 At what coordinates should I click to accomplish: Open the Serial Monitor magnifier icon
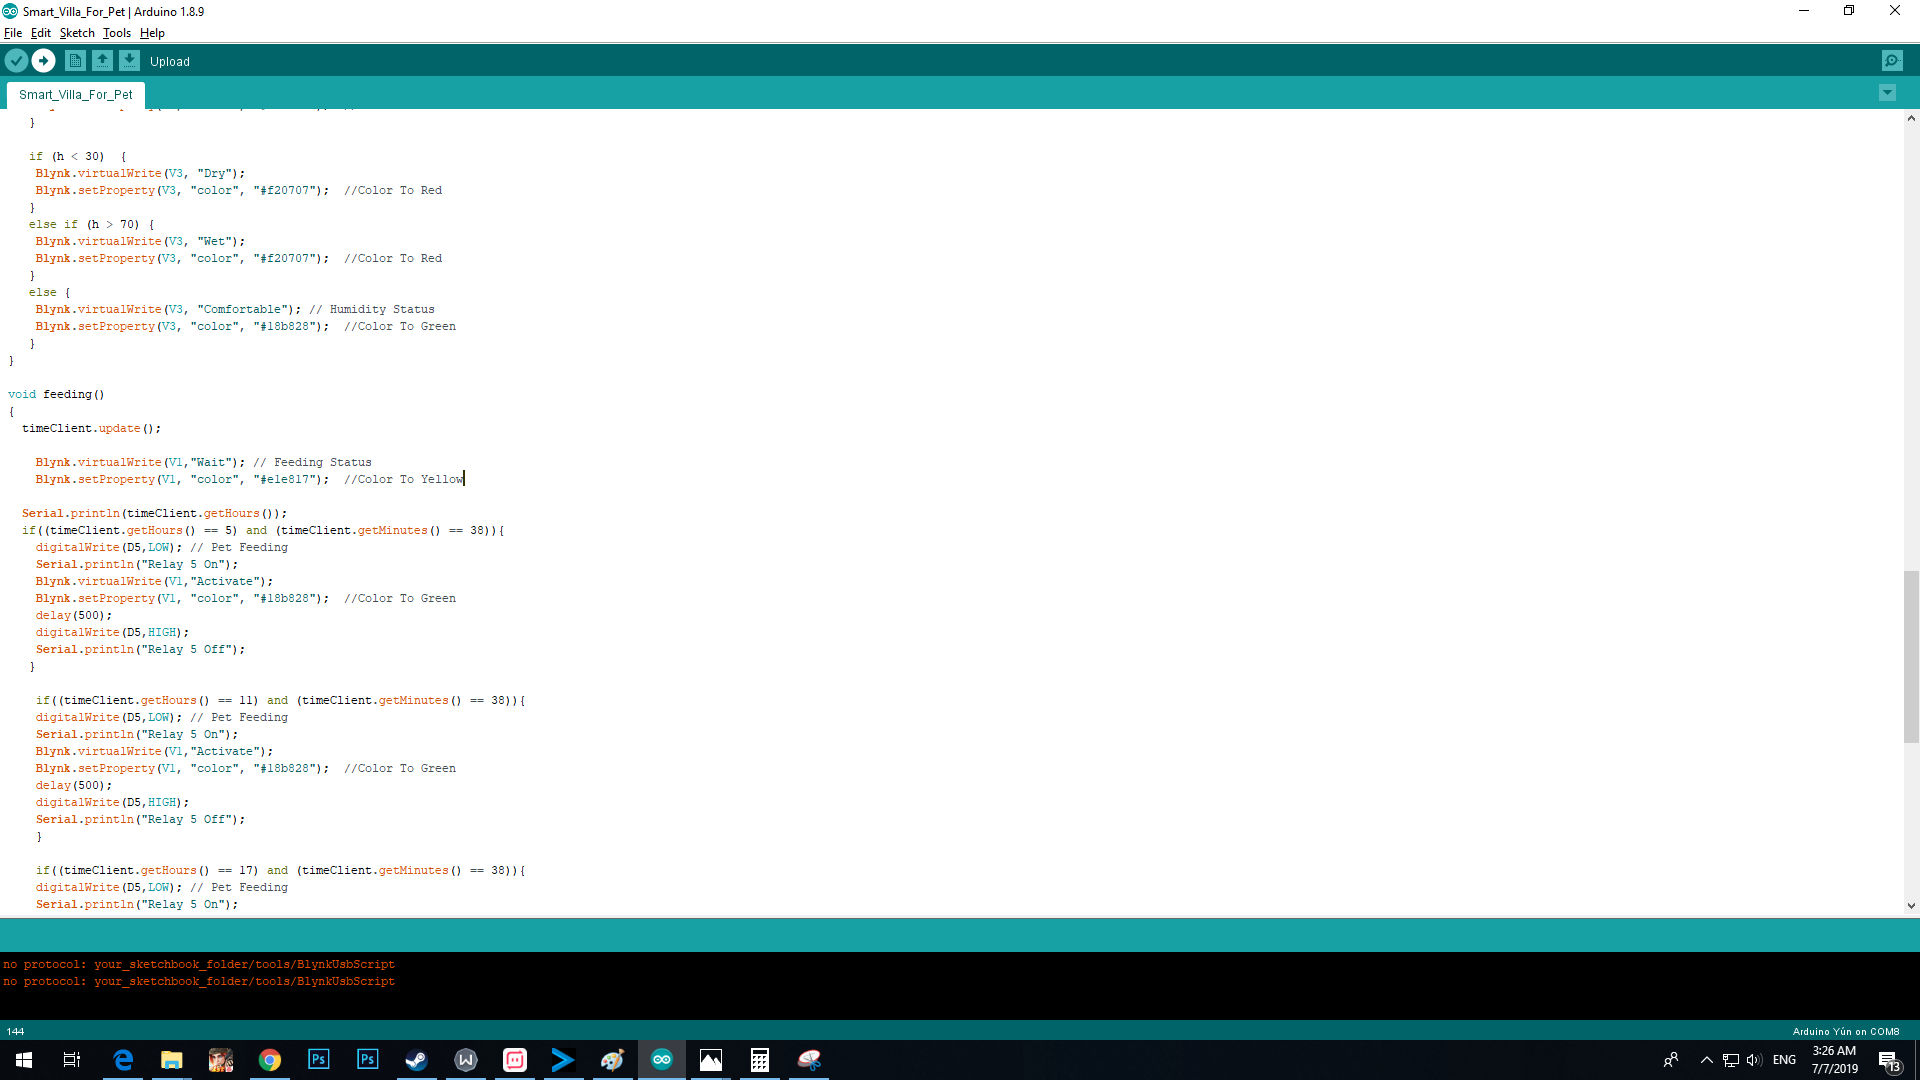[1891, 61]
